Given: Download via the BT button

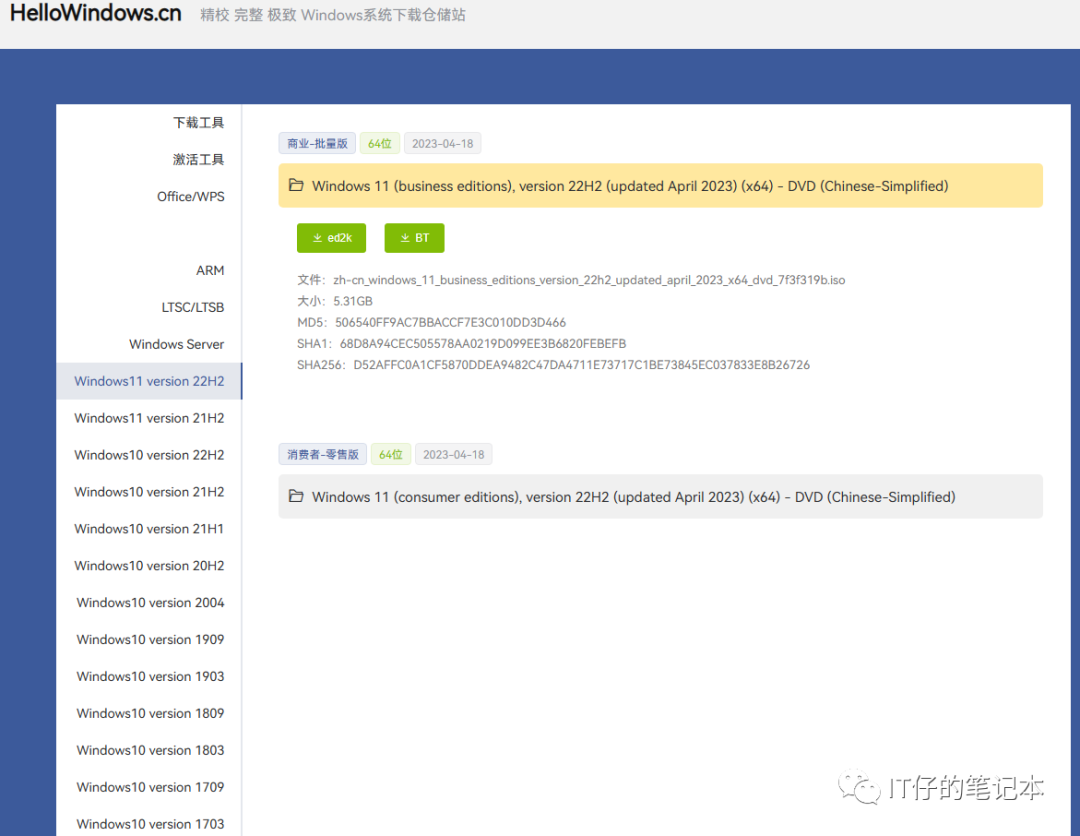Looking at the screenshot, I should [414, 238].
